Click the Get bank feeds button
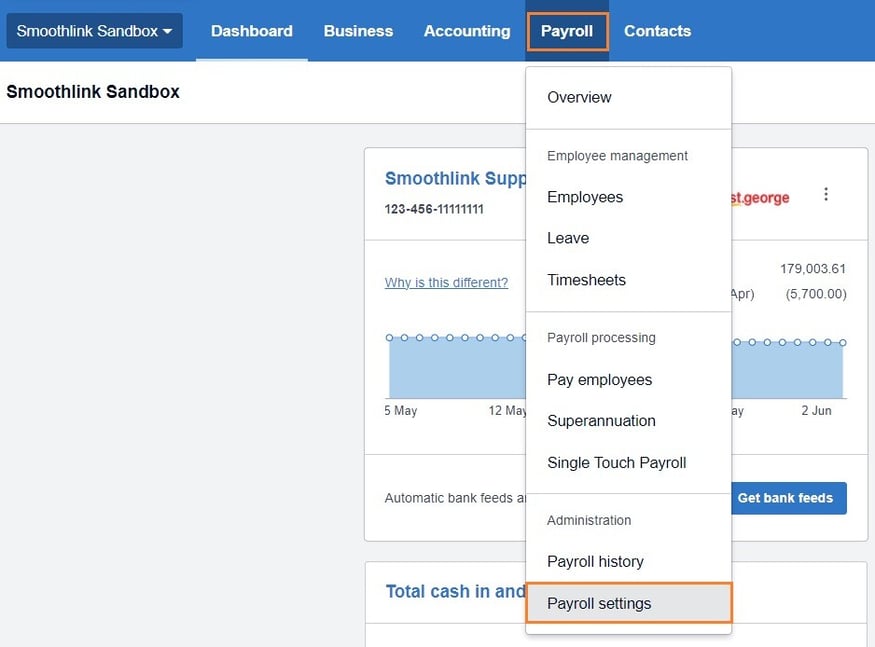 [787, 498]
